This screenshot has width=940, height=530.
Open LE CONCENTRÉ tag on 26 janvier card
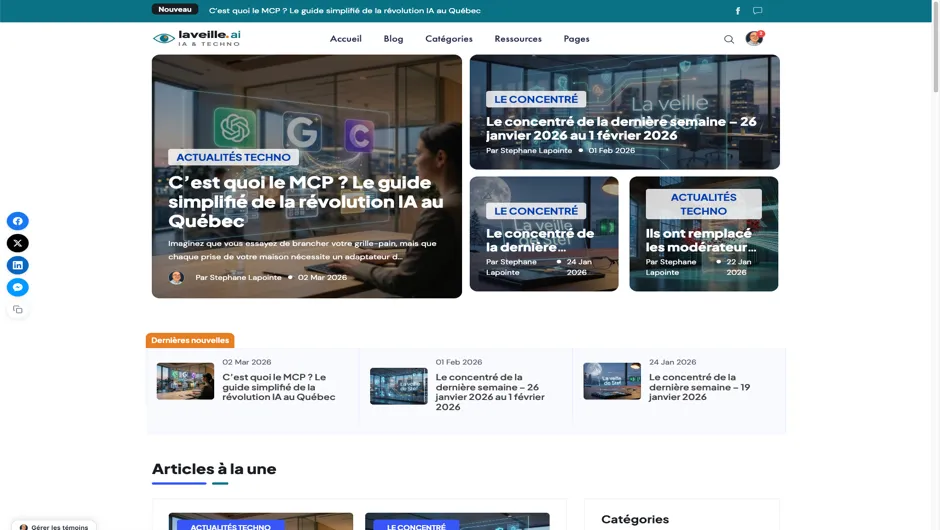click(x=536, y=100)
